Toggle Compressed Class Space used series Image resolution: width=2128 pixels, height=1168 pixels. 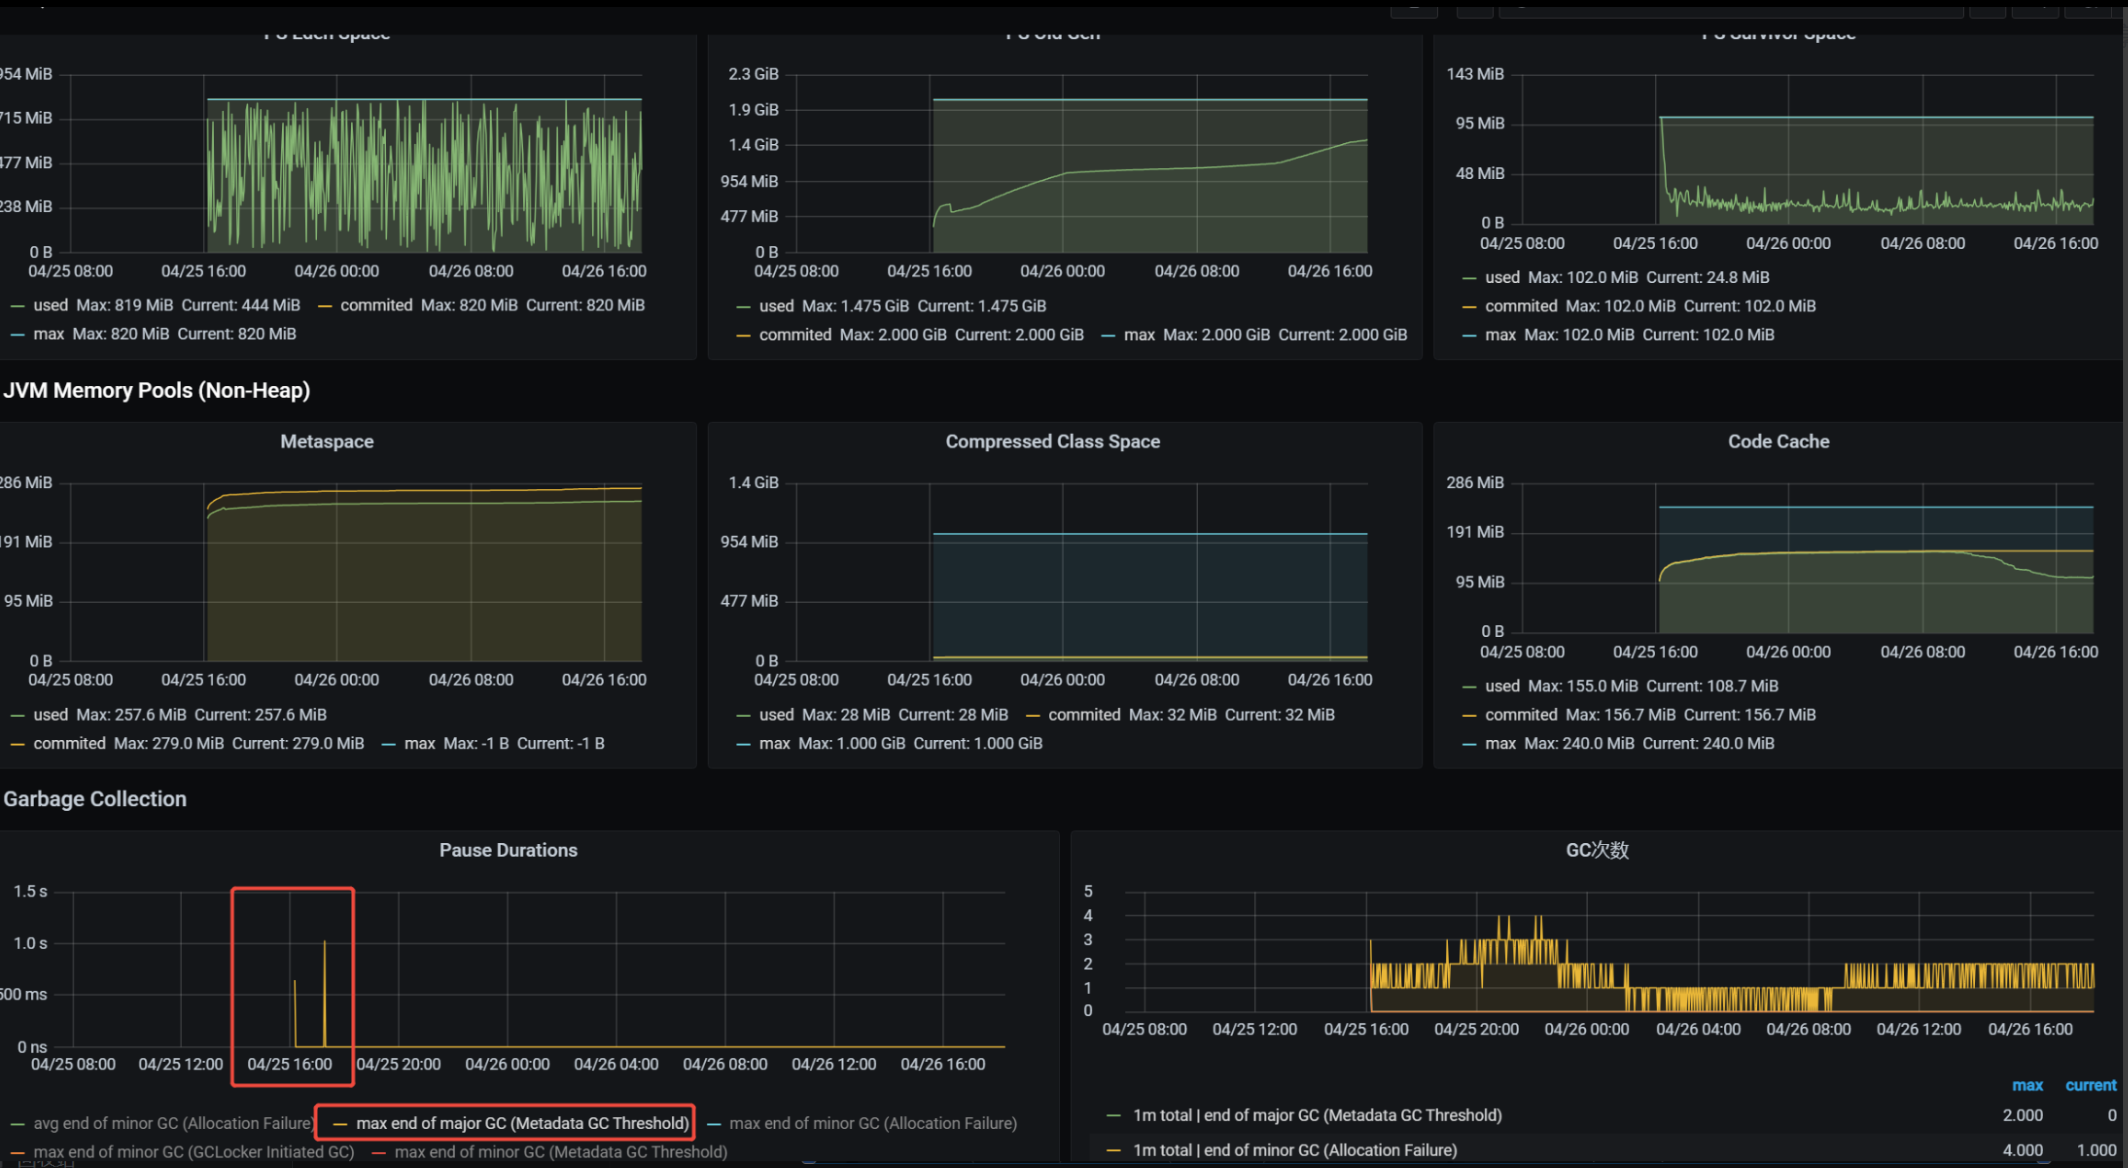(x=776, y=715)
